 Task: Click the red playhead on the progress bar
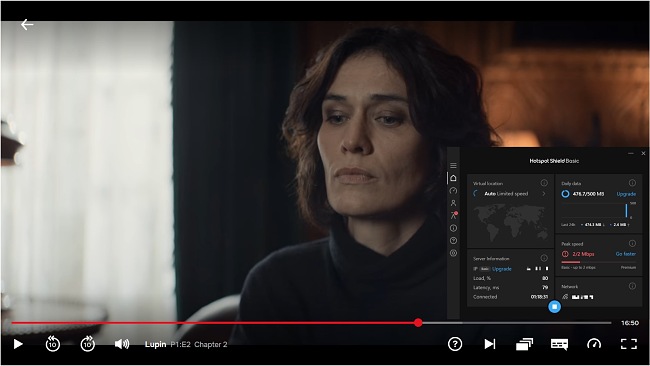click(418, 322)
